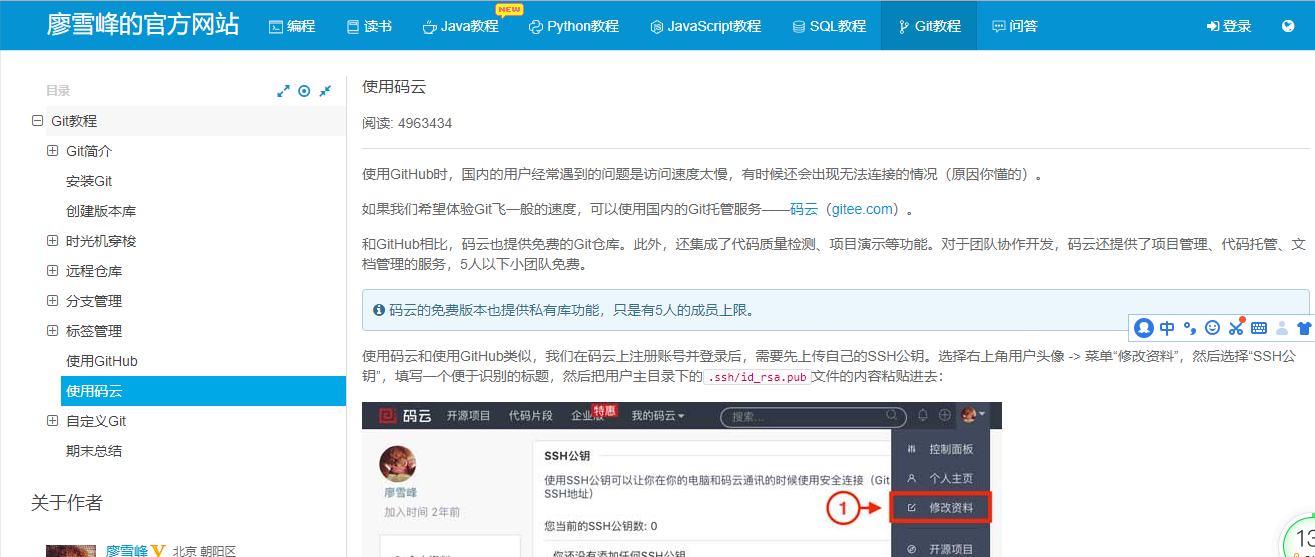This screenshot has width=1315, height=557.
Task: Click the 阅读: 4963434 view count
Action: pyautogui.click(x=407, y=124)
